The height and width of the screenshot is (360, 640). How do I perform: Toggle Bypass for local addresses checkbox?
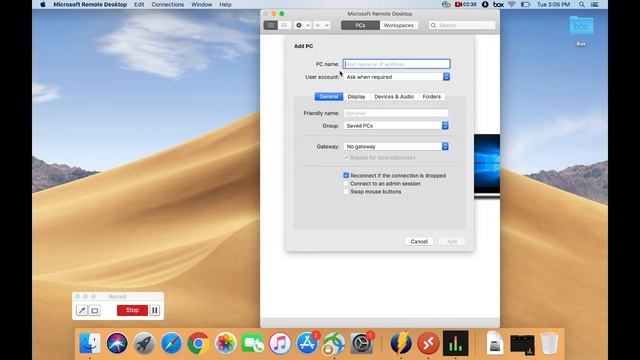(346, 158)
